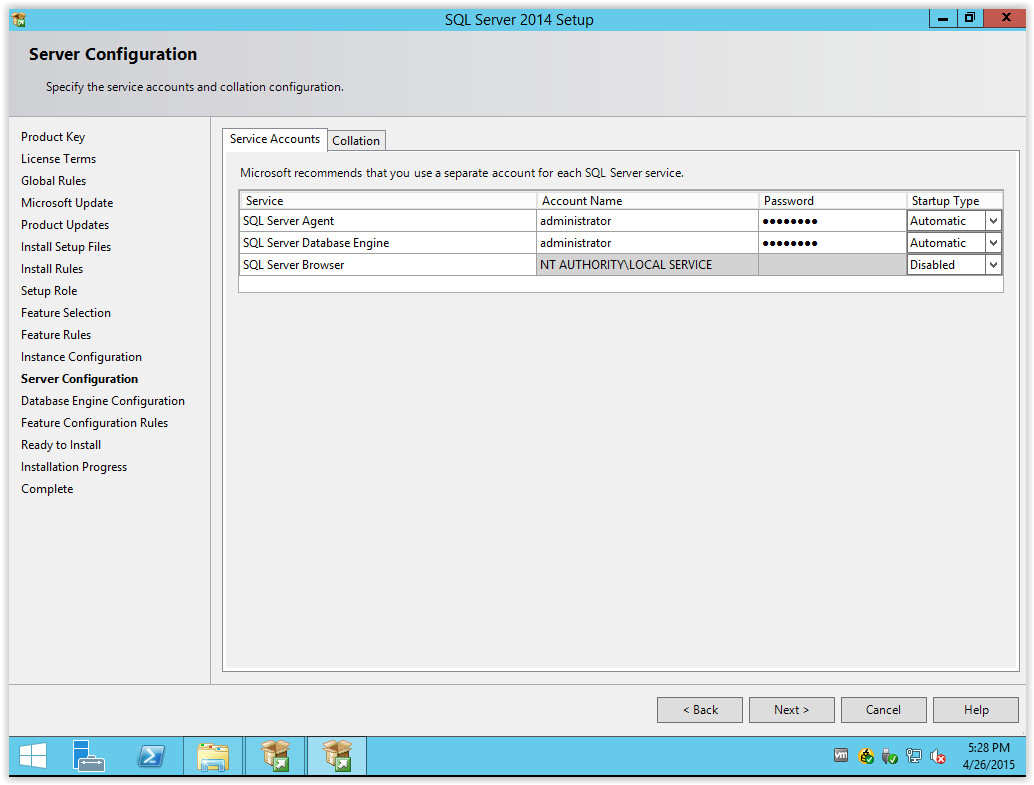This screenshot has height=785, width=1034.
Task: Select the SQL Server Agent service row
Action: (388, 221)
